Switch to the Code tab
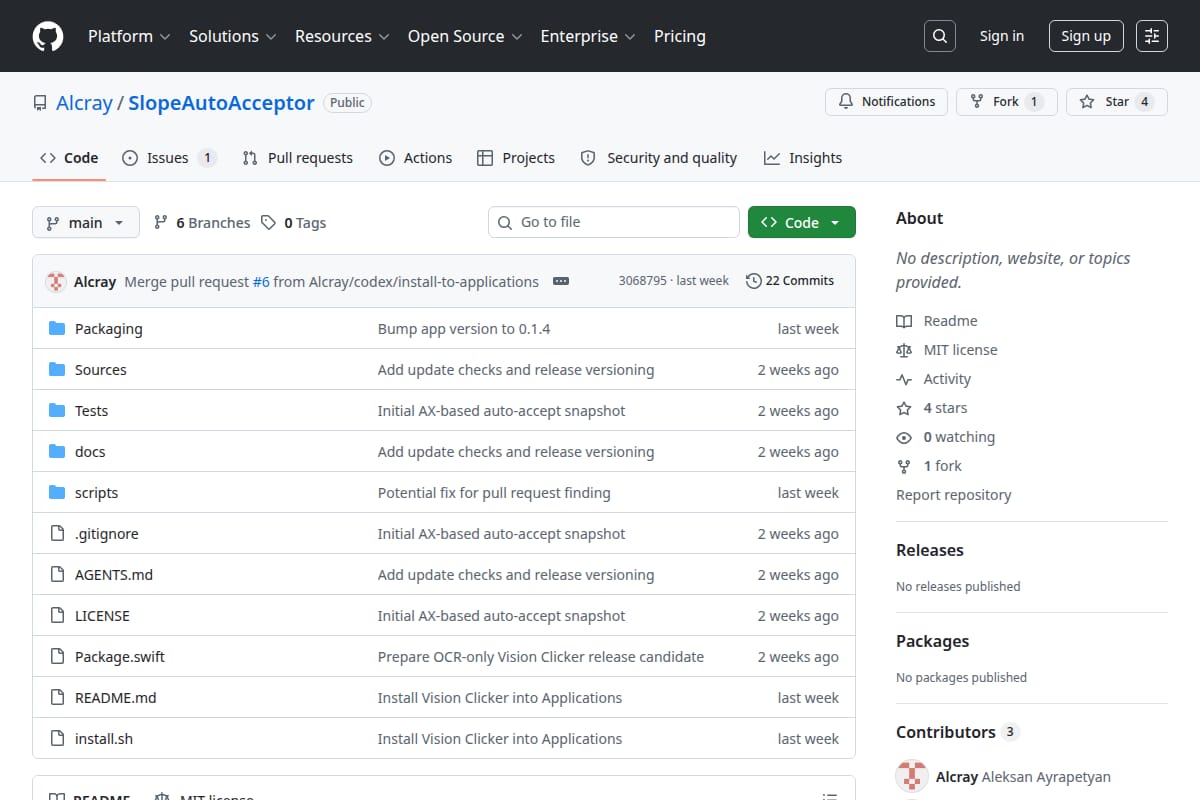 (x=69, y=158)
